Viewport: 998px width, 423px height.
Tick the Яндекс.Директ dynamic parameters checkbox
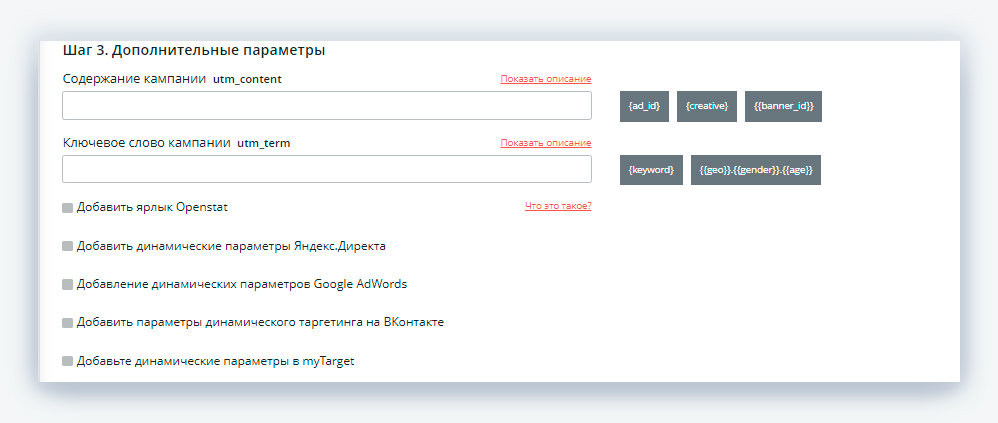coord(68,246)
